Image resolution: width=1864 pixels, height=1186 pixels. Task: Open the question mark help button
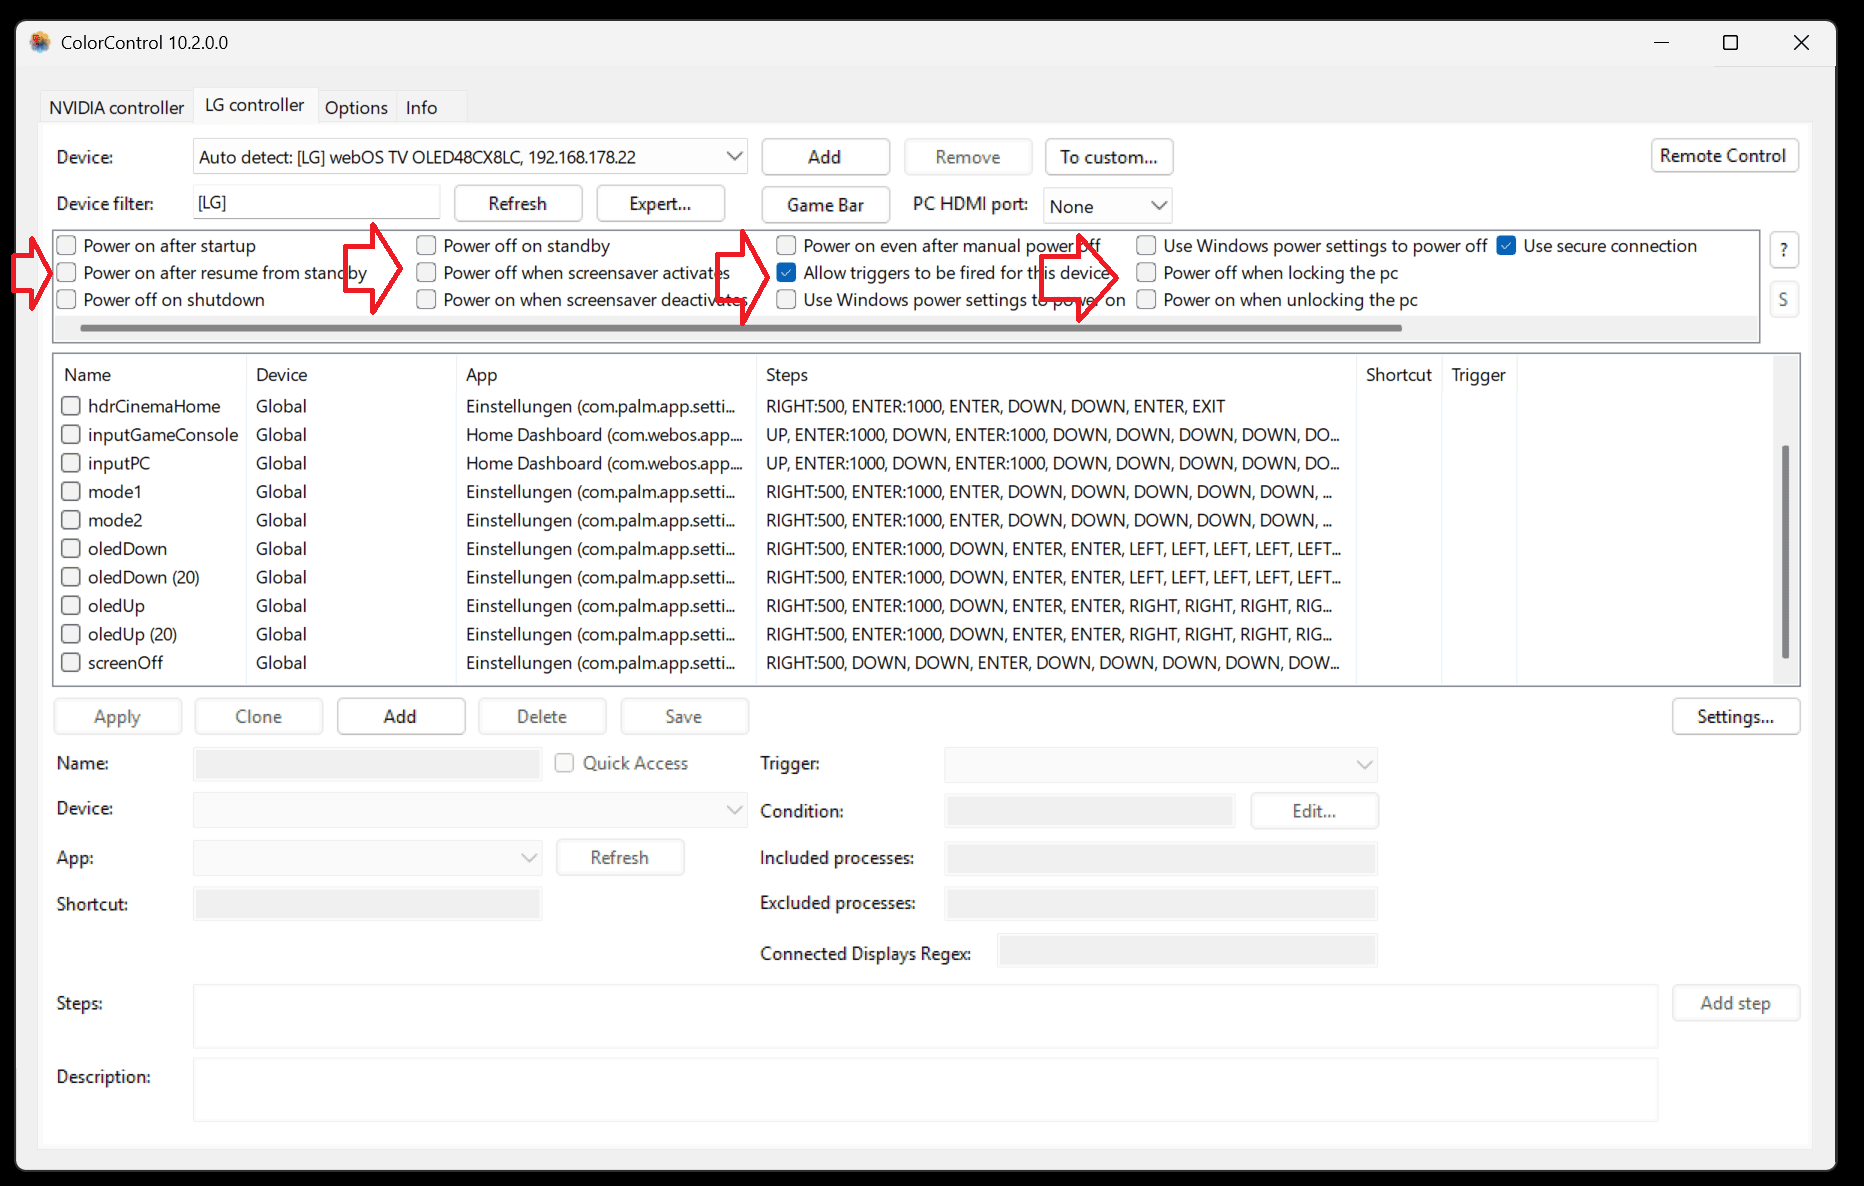(x=1784, y=250)
